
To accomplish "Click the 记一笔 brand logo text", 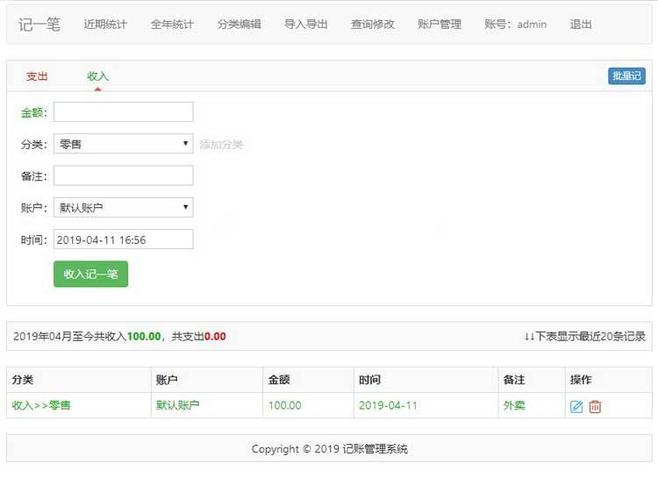I will tap(40, 24).
